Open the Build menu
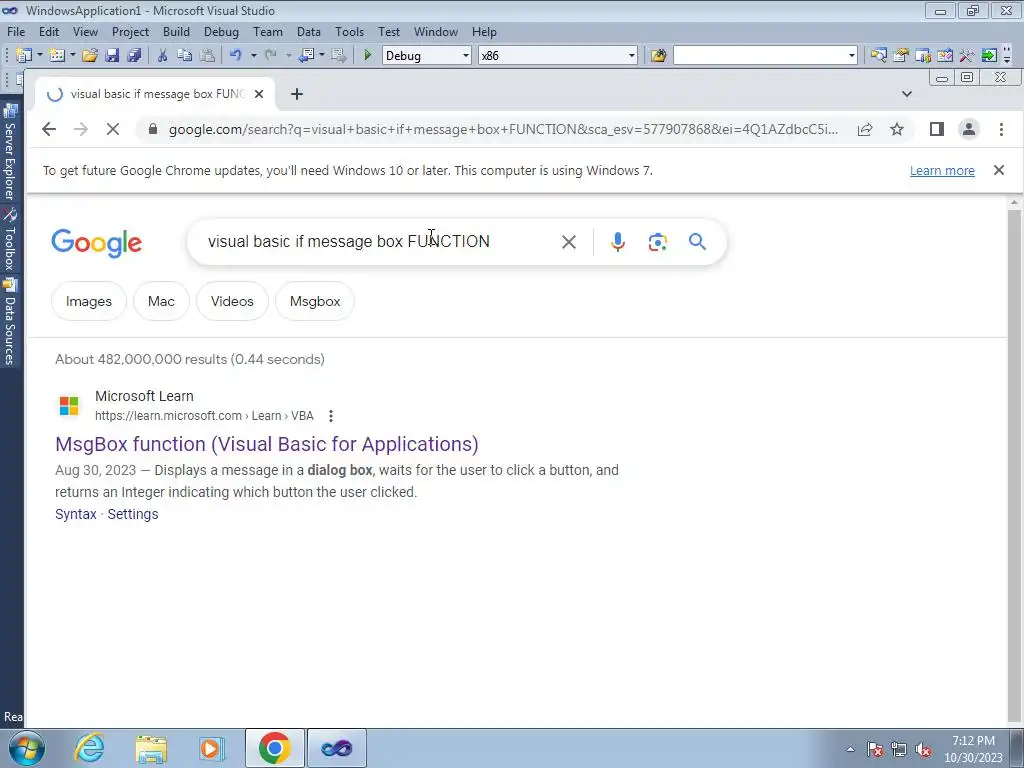The width and height of the screenshot is (1024, 768). pyautogui.click(x=176, y=31)
